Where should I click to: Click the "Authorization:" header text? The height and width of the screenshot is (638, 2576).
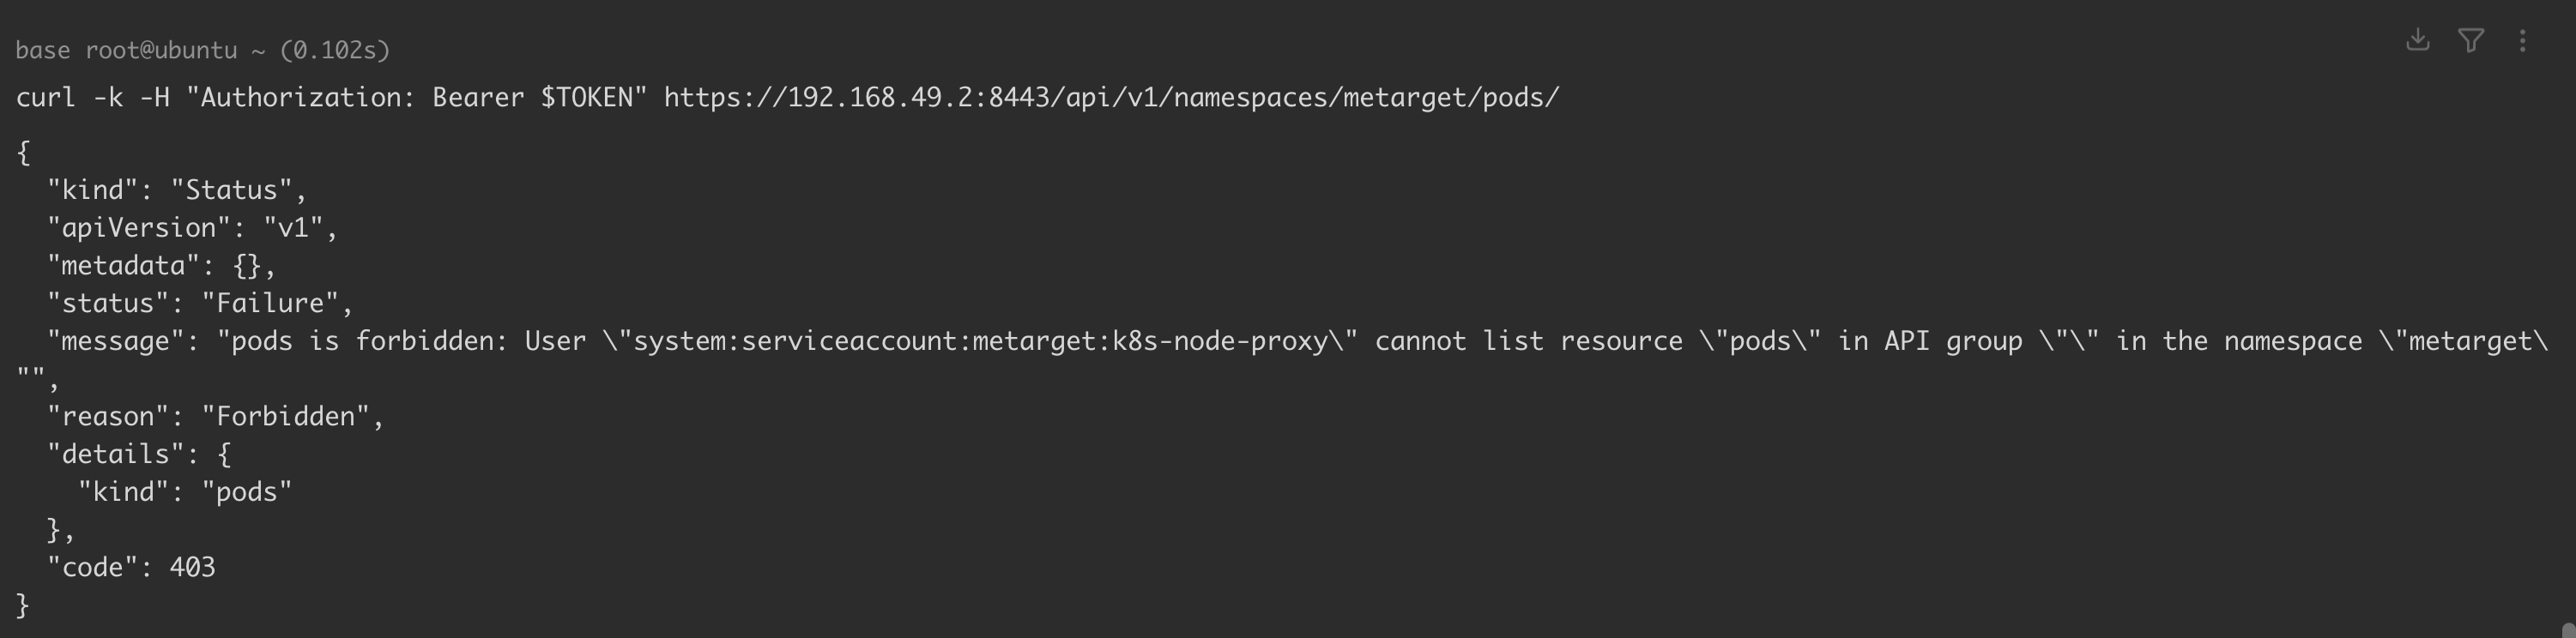(308, 97)
